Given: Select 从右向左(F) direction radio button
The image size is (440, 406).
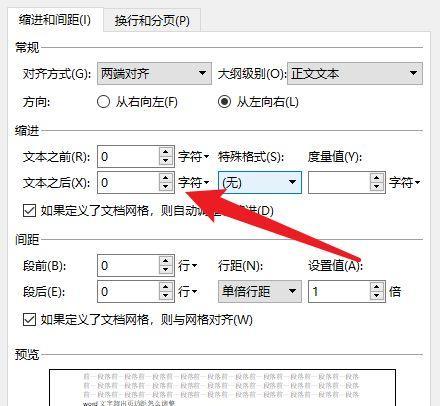Looking at the screenshot, I should (103, 102).
